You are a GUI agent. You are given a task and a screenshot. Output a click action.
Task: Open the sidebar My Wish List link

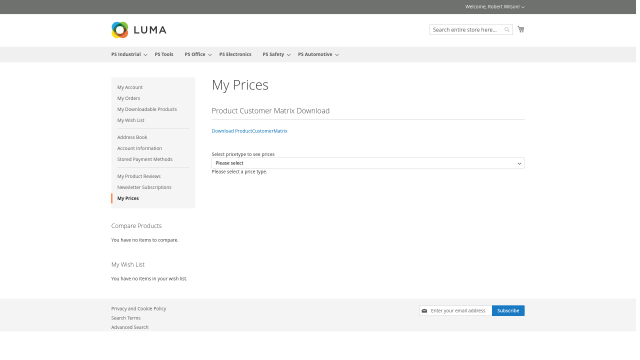pyautogui.click(x=131, y=120)
